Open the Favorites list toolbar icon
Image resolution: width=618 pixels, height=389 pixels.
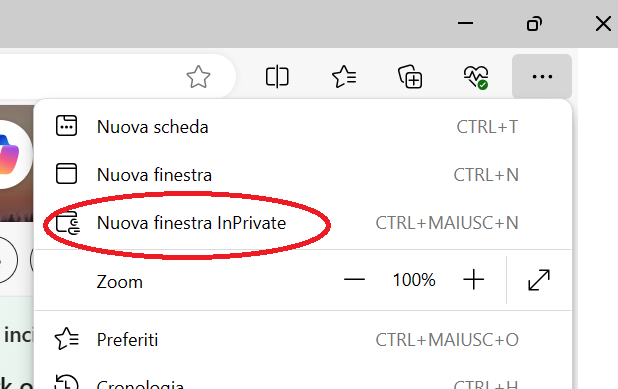tap(344, 76)
